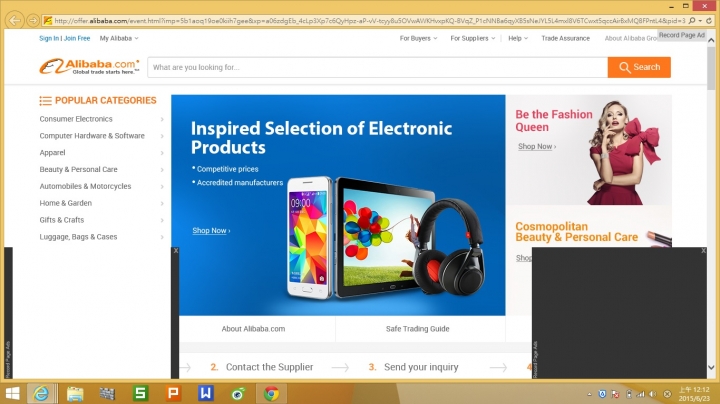This screenshot has width=720, height=404.
Task: Open Google Chrome from the taskbar
Action: coord(271,394)
